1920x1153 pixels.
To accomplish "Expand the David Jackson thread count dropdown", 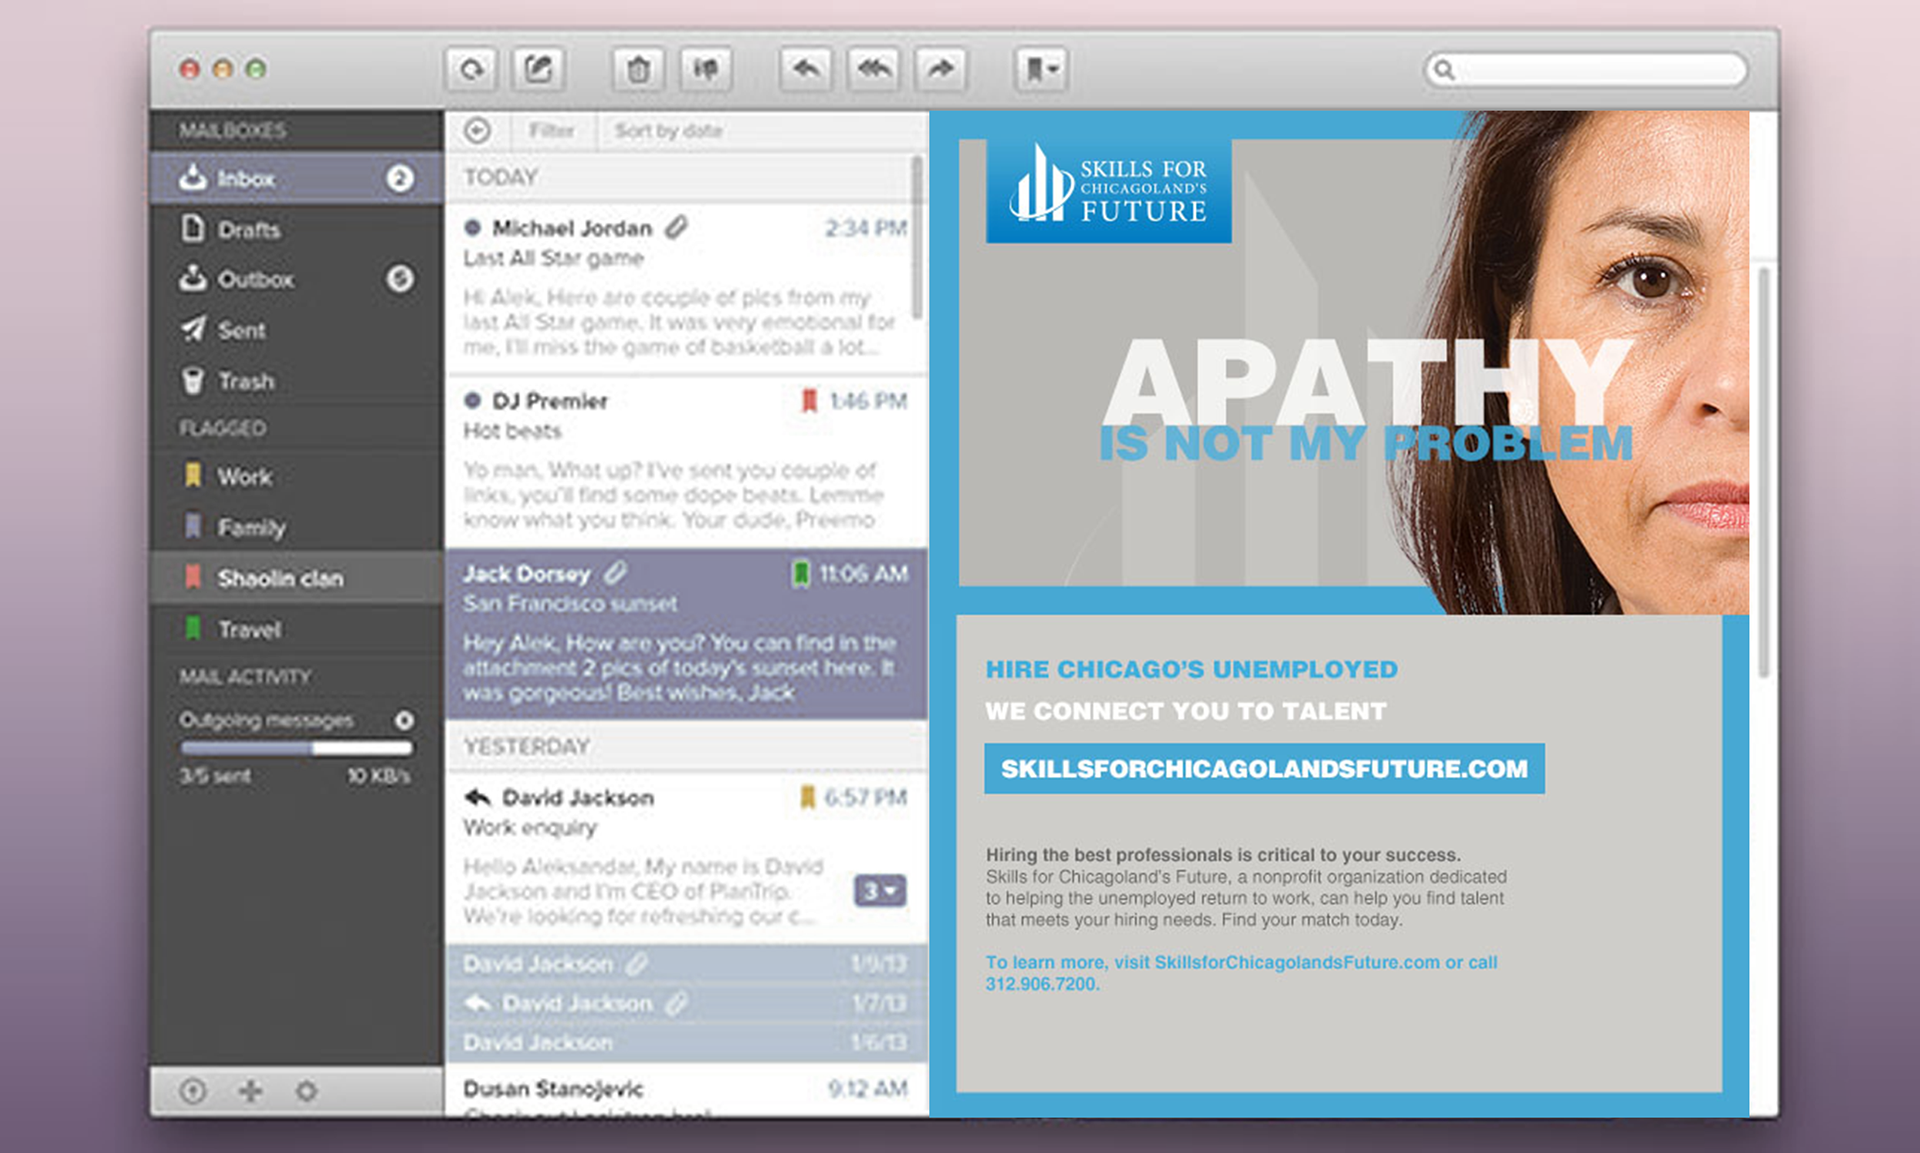I will pyautogui.click(x=880, y=890).
